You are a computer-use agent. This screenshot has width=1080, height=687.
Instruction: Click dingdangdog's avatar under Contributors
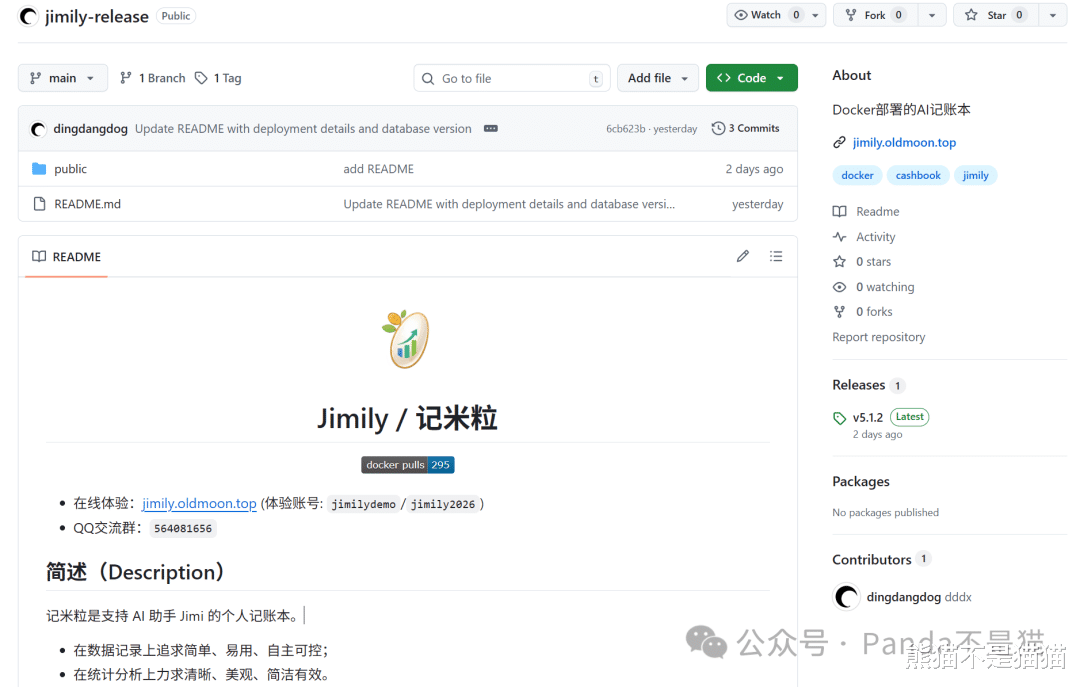point(846,597)
